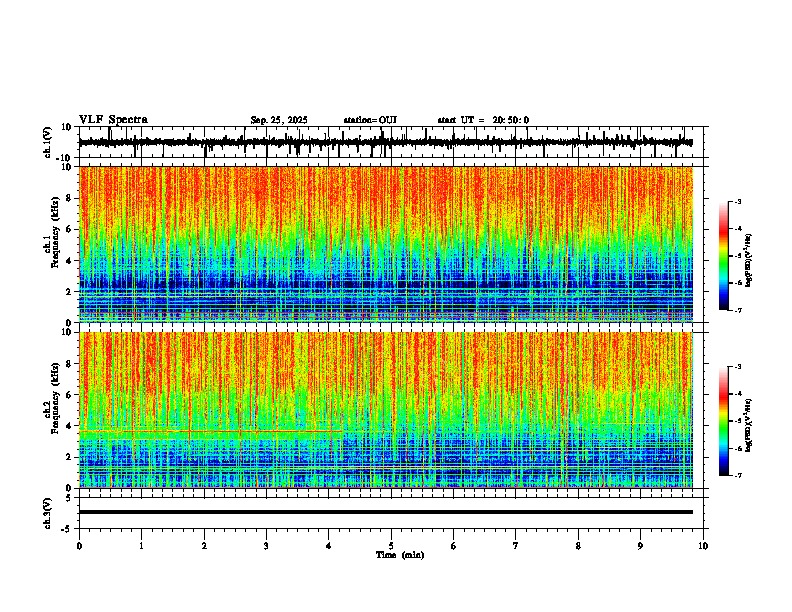Click the "station=OUI" header label
792x612 pixels.
(370, 120)
